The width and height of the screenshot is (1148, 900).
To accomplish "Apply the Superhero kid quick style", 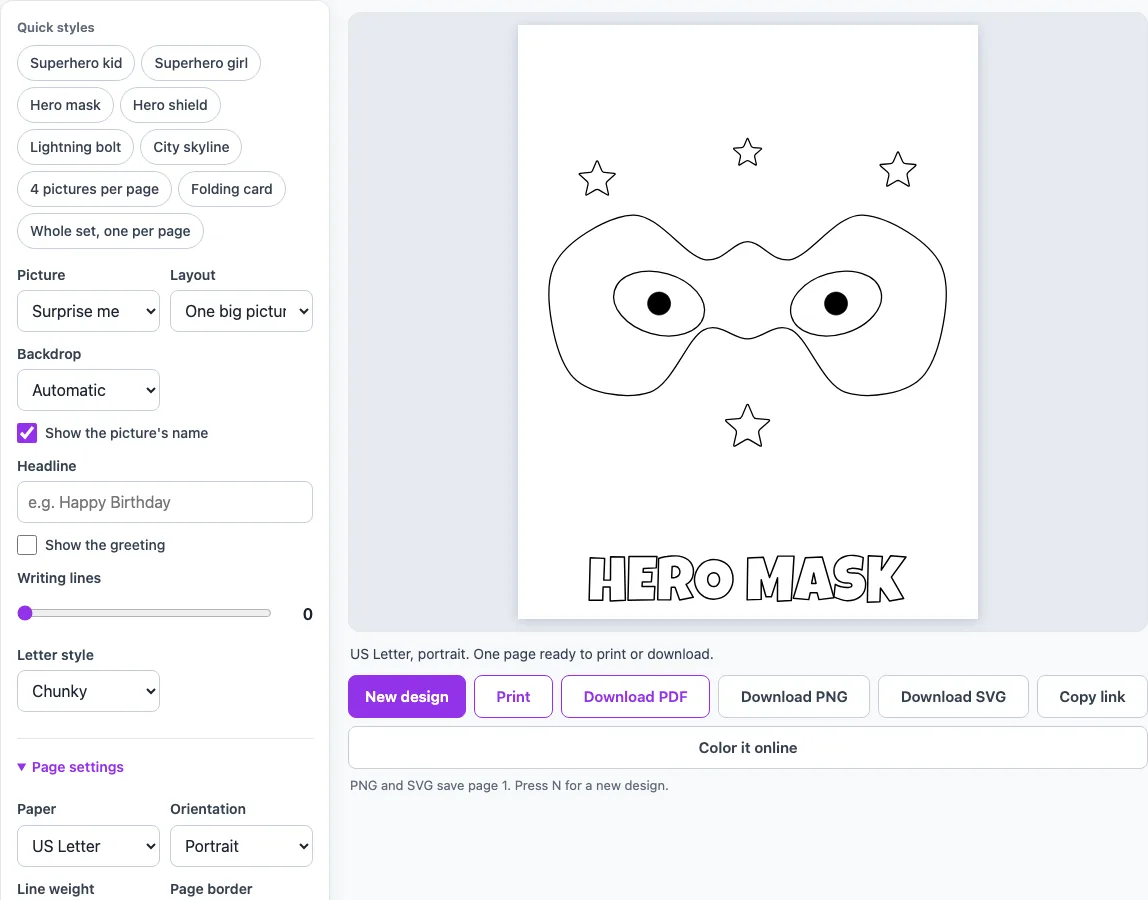I will point(75,63).
